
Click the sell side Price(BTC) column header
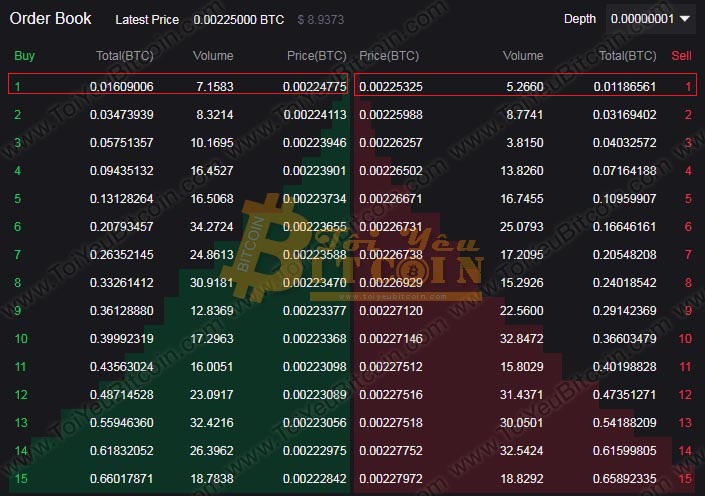click(x=390, y=56)
